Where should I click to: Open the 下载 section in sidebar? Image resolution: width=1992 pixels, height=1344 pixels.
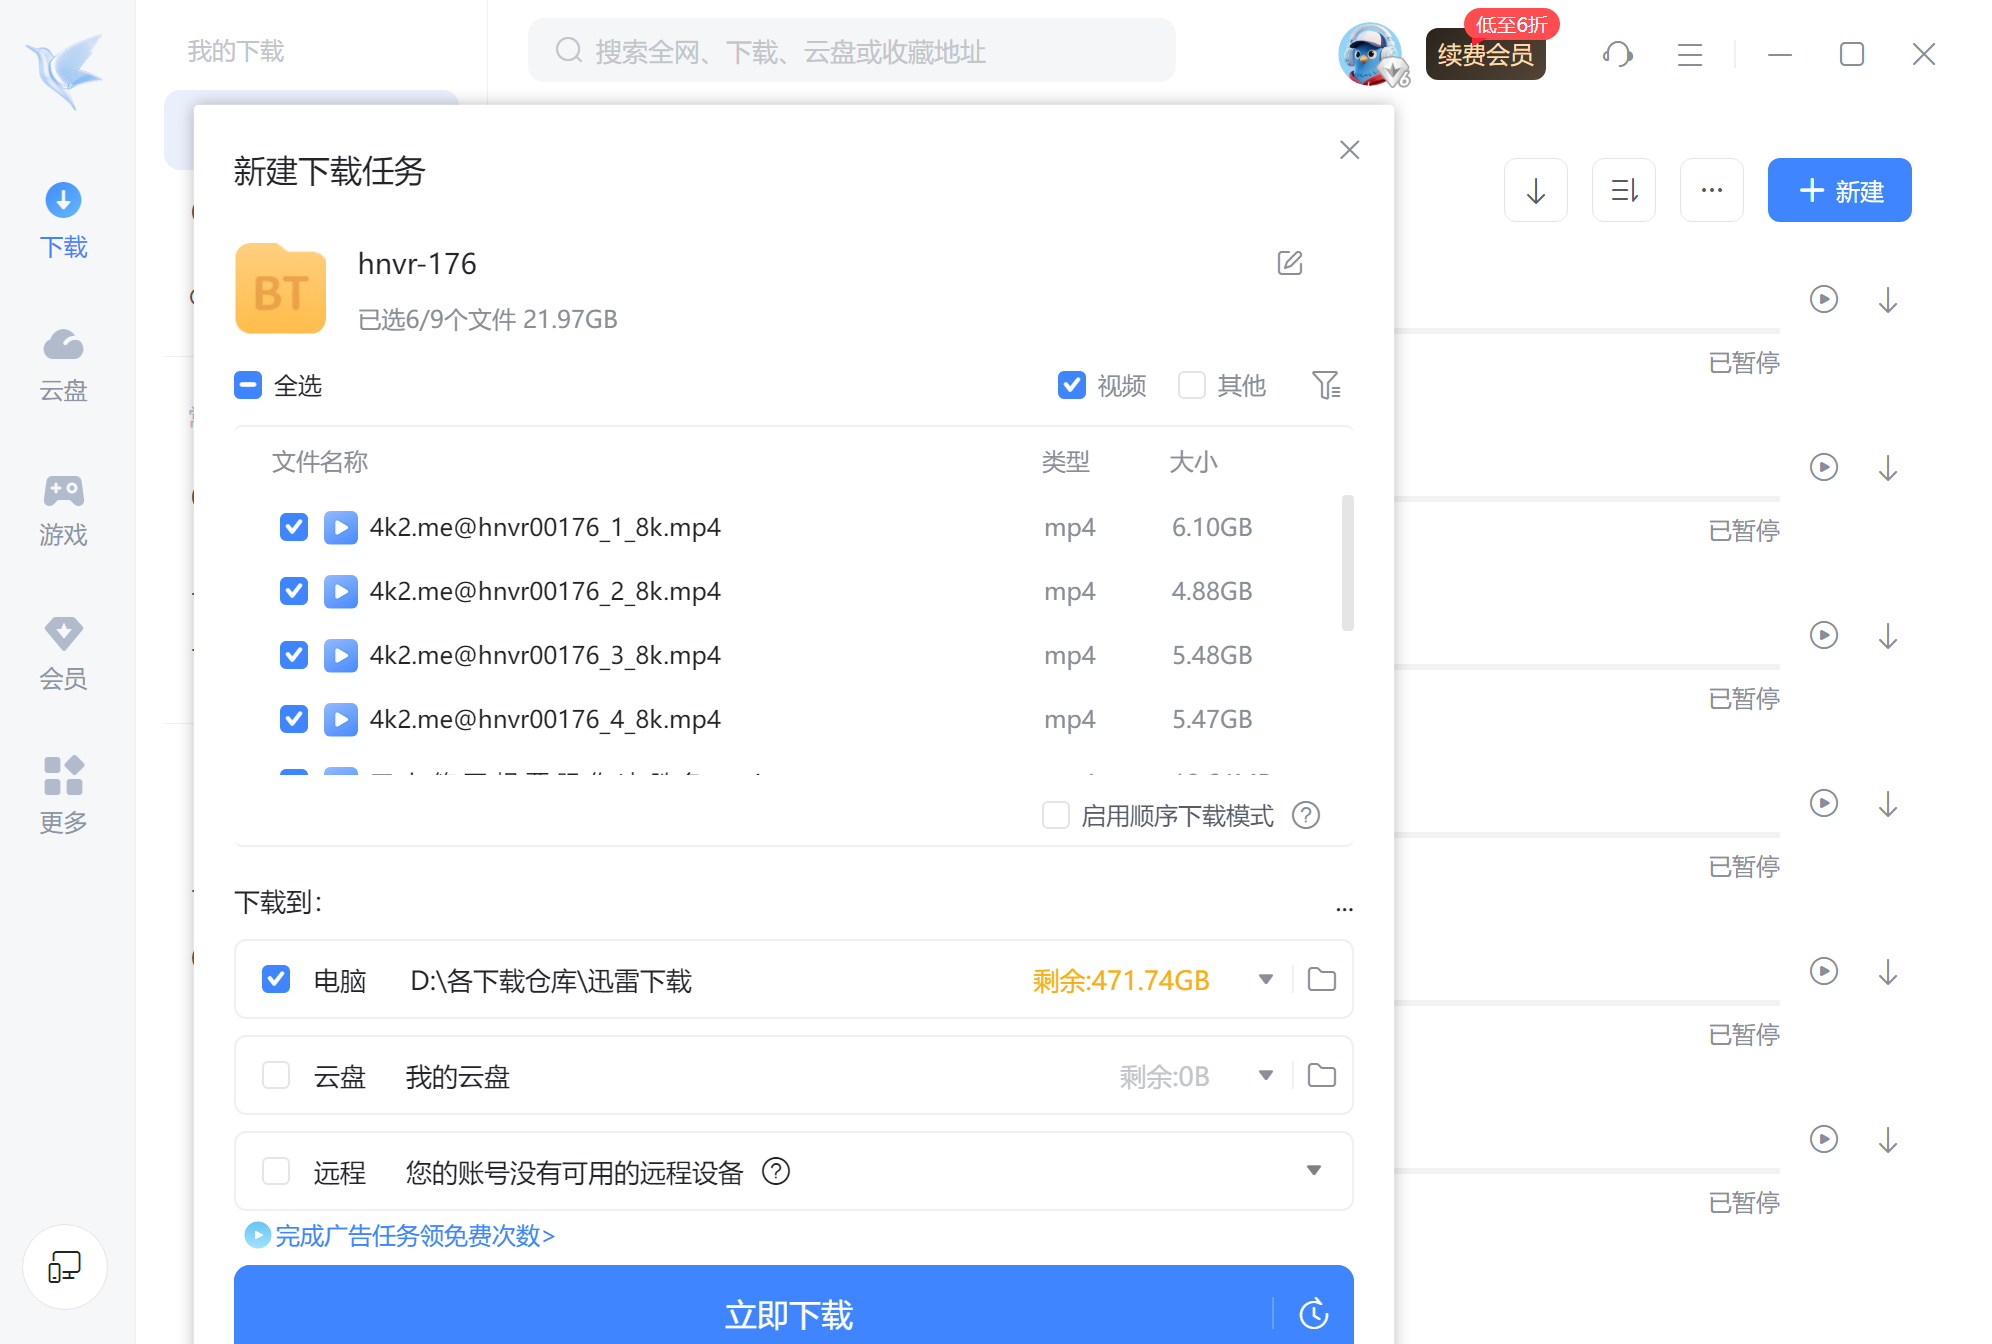[63, 221]
